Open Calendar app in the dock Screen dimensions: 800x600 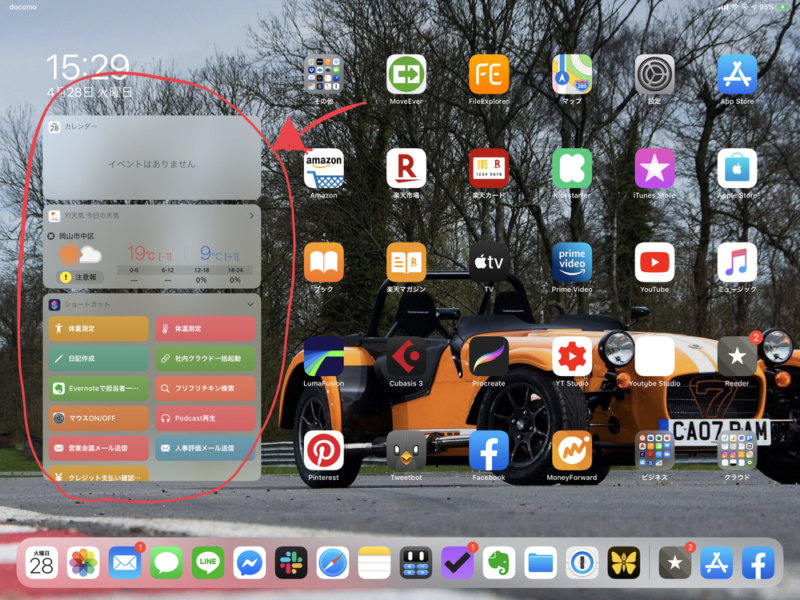coord(41,563)
